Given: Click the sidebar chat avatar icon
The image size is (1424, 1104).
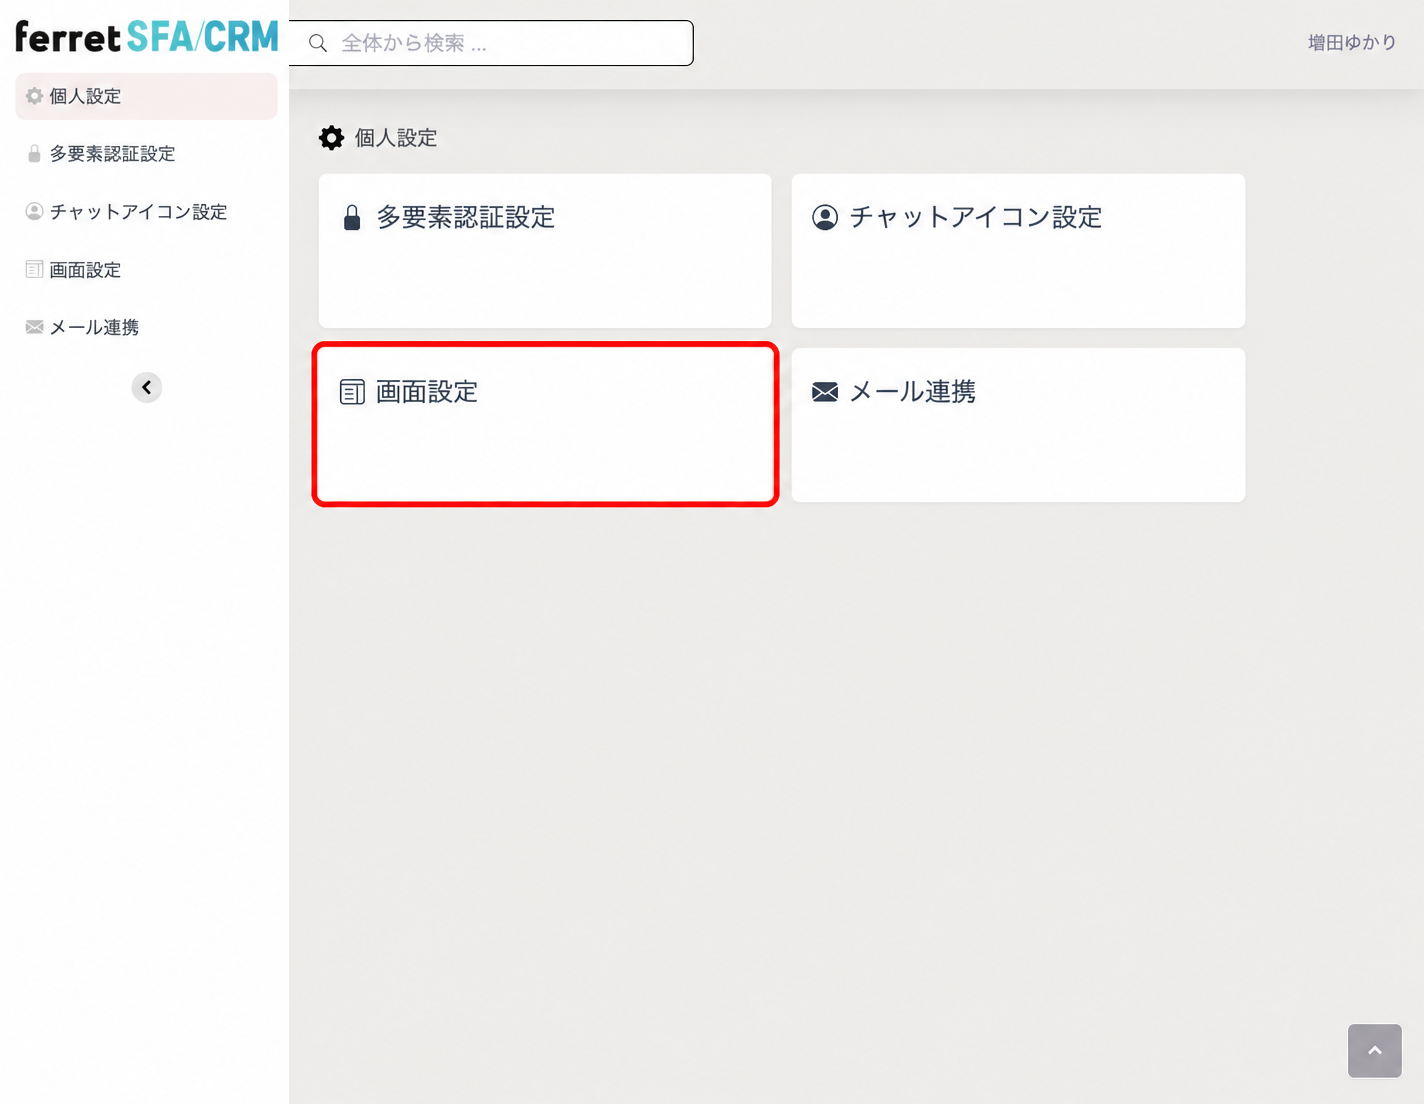Looking at the screenshot, I should [x=34, y=212].
